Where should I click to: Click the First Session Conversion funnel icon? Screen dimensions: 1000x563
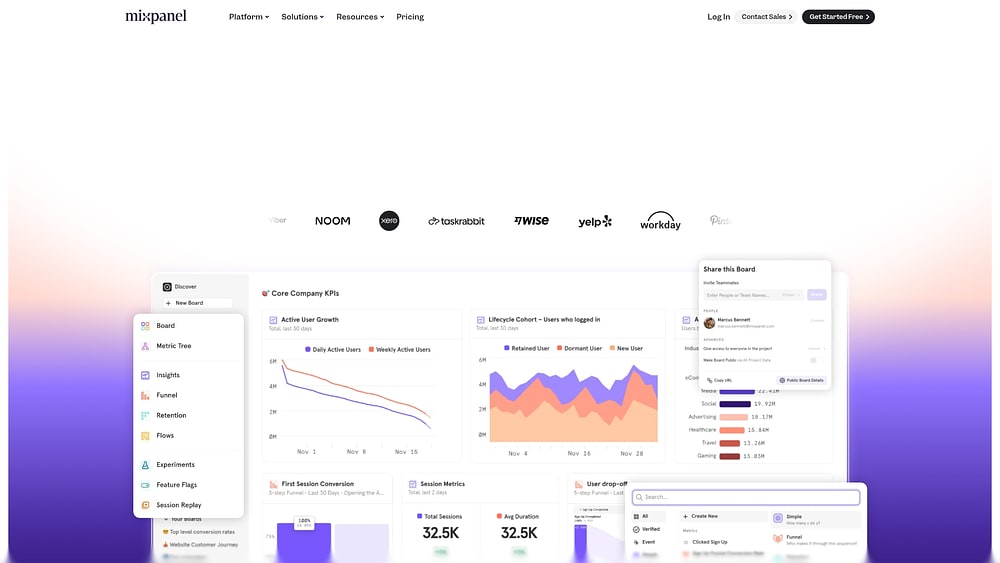click(x=274, y=485)
